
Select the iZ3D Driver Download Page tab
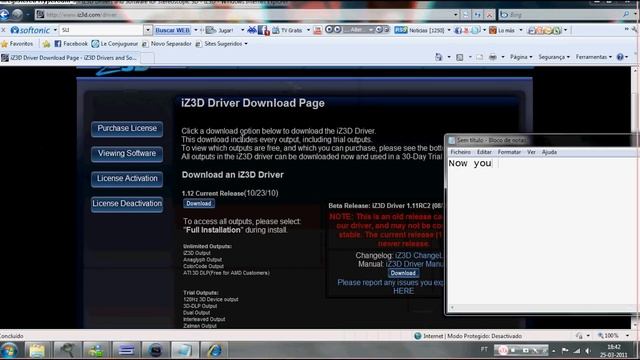tap(70, 58)
